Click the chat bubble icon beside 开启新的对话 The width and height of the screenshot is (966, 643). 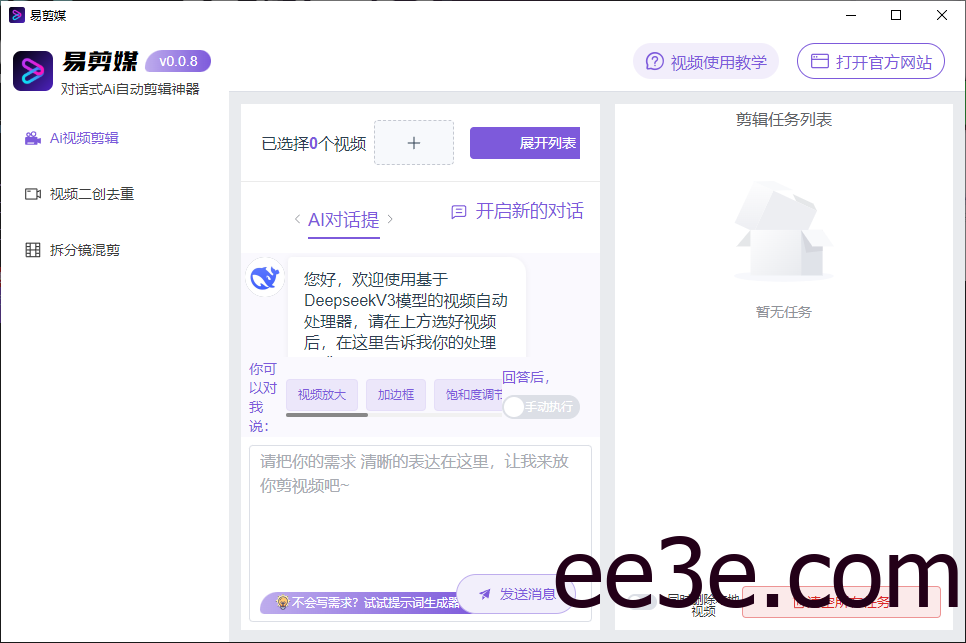coord(459,211)
